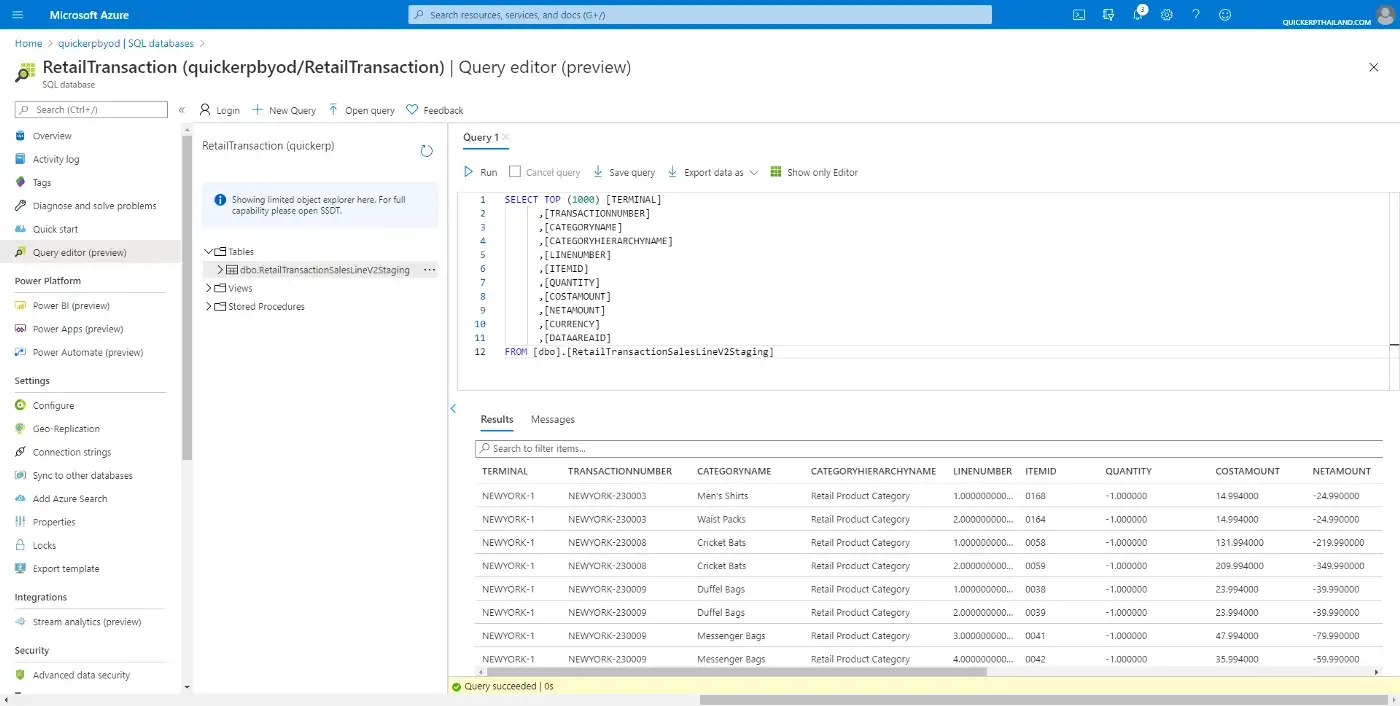This screenshot has width=1400, height=706.
Task: Open Configure settings
Action: tap(53, 406)
